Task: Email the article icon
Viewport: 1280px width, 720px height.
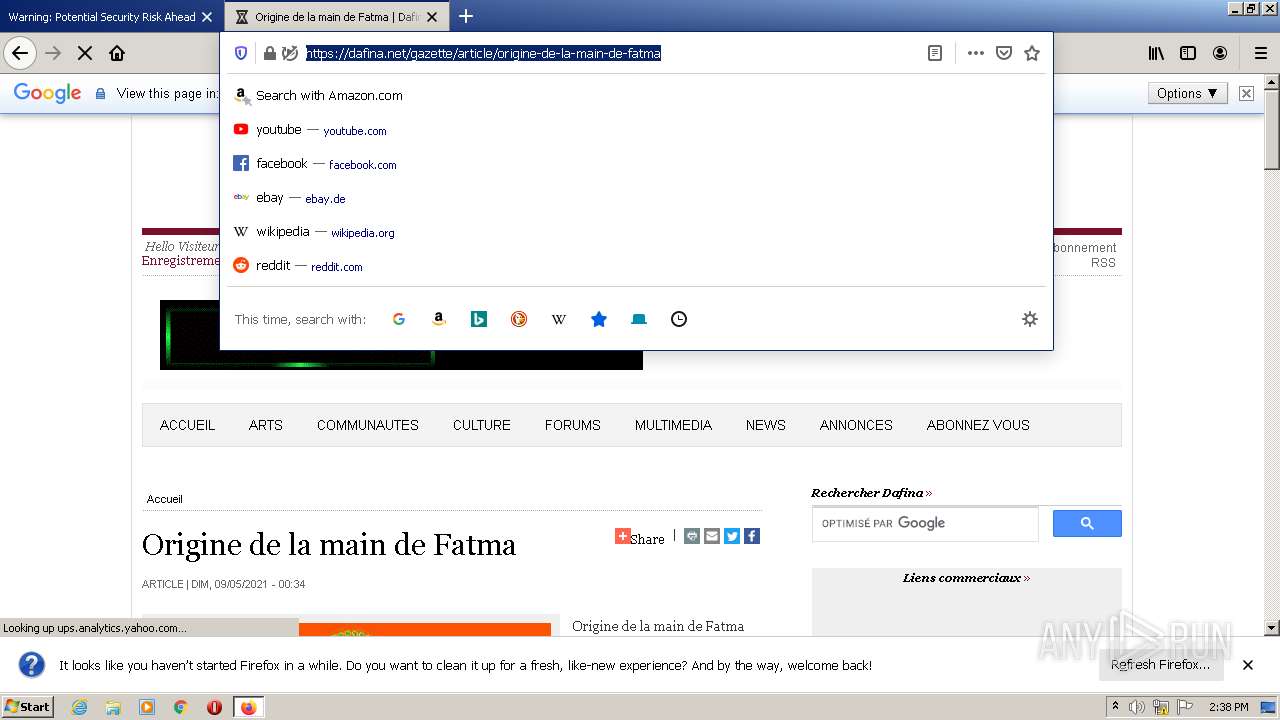Action: (x=712, y=536)
